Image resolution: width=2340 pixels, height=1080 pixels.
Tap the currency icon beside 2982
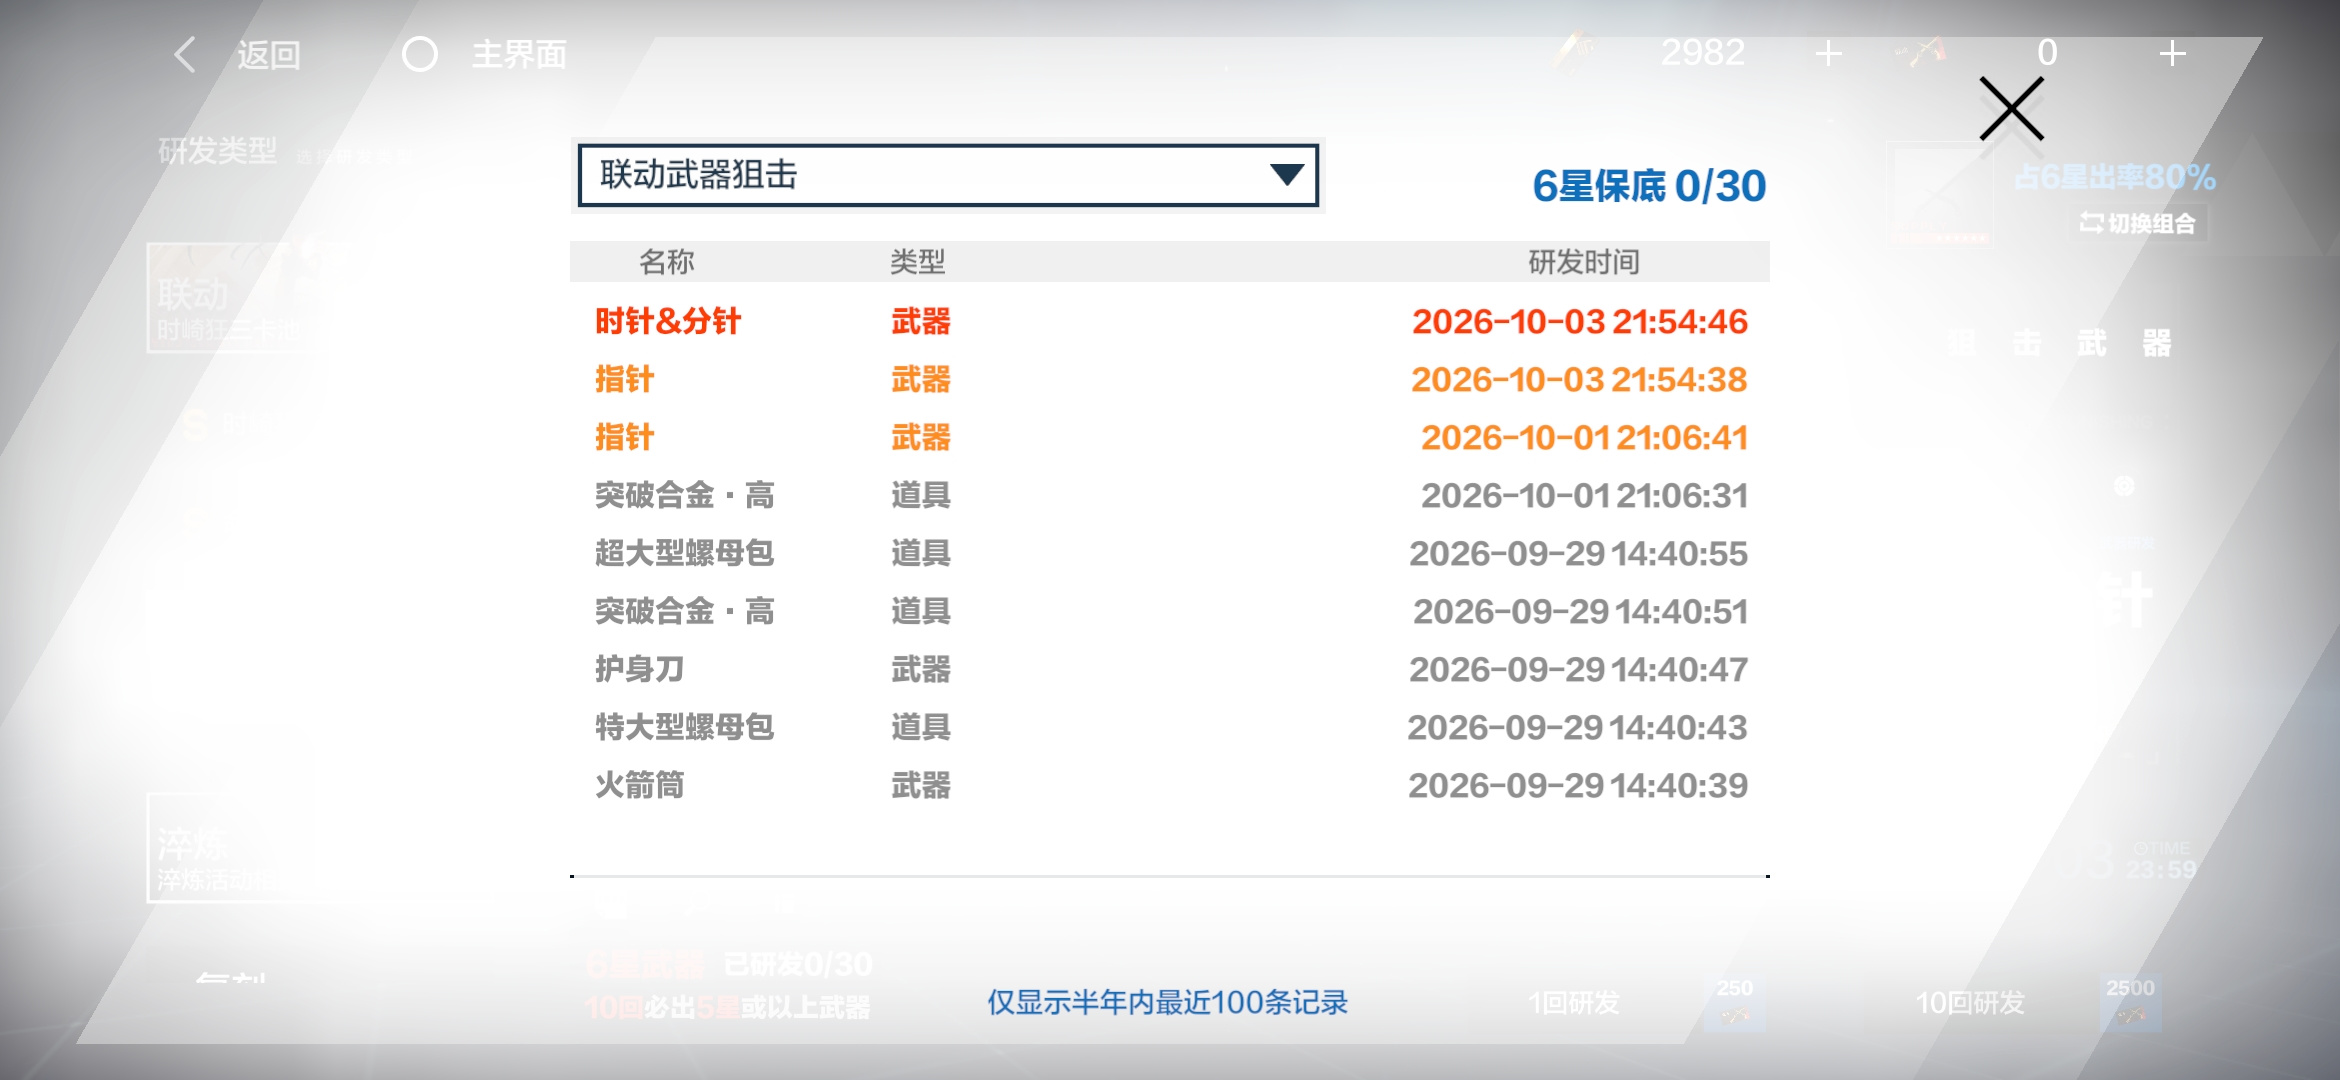pos(1574,52)
